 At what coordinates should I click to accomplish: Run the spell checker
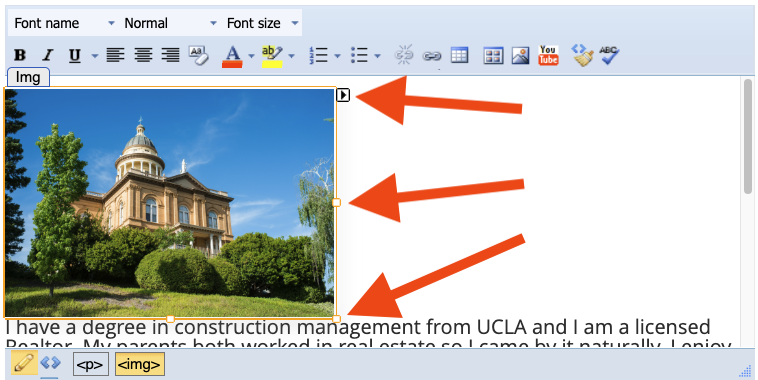click(x=609, y=55)
